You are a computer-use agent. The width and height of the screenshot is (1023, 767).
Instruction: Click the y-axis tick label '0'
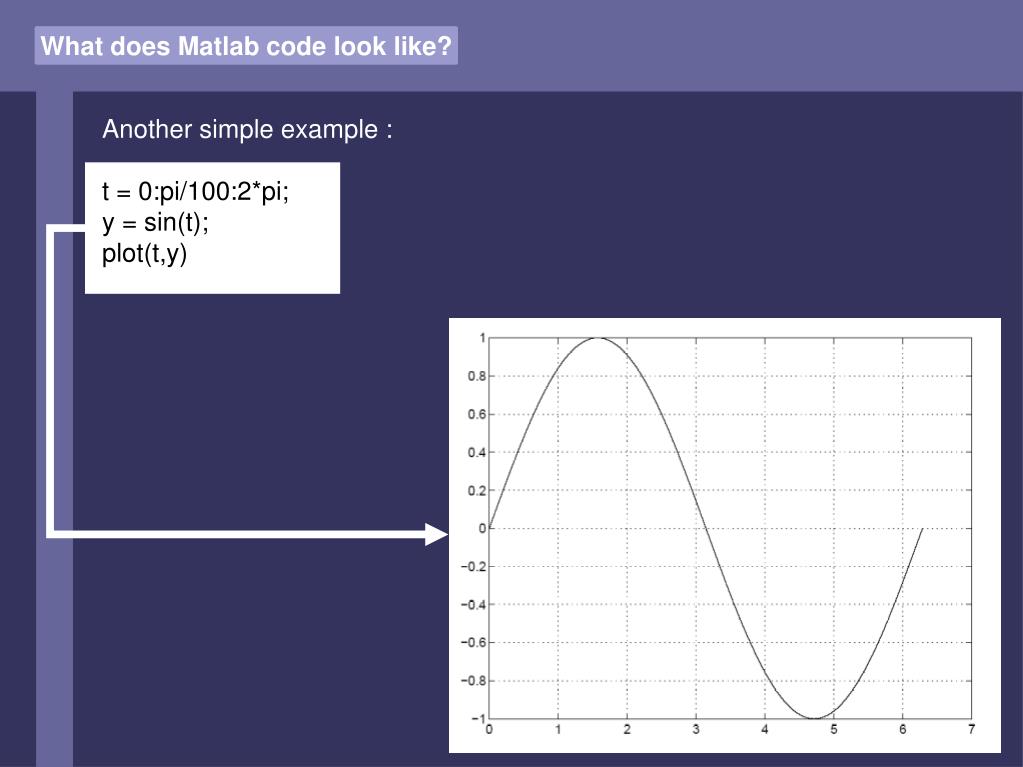(482, 528)
